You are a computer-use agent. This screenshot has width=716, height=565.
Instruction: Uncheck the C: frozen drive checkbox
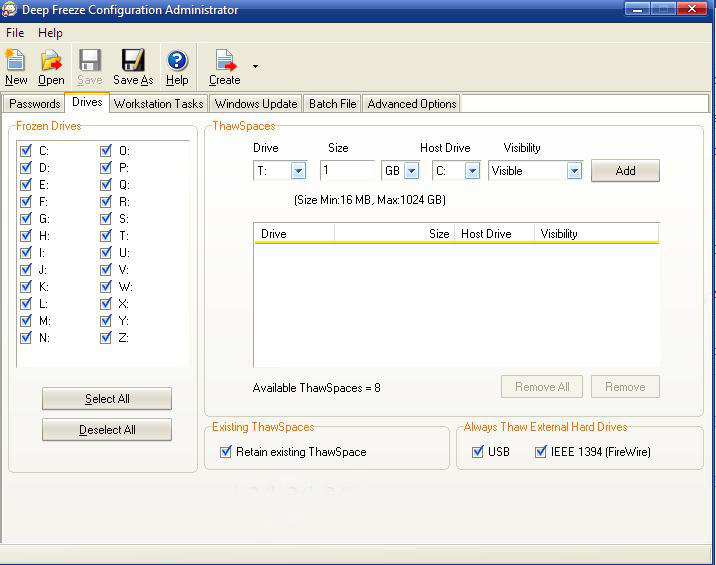(x=26, y=151)
